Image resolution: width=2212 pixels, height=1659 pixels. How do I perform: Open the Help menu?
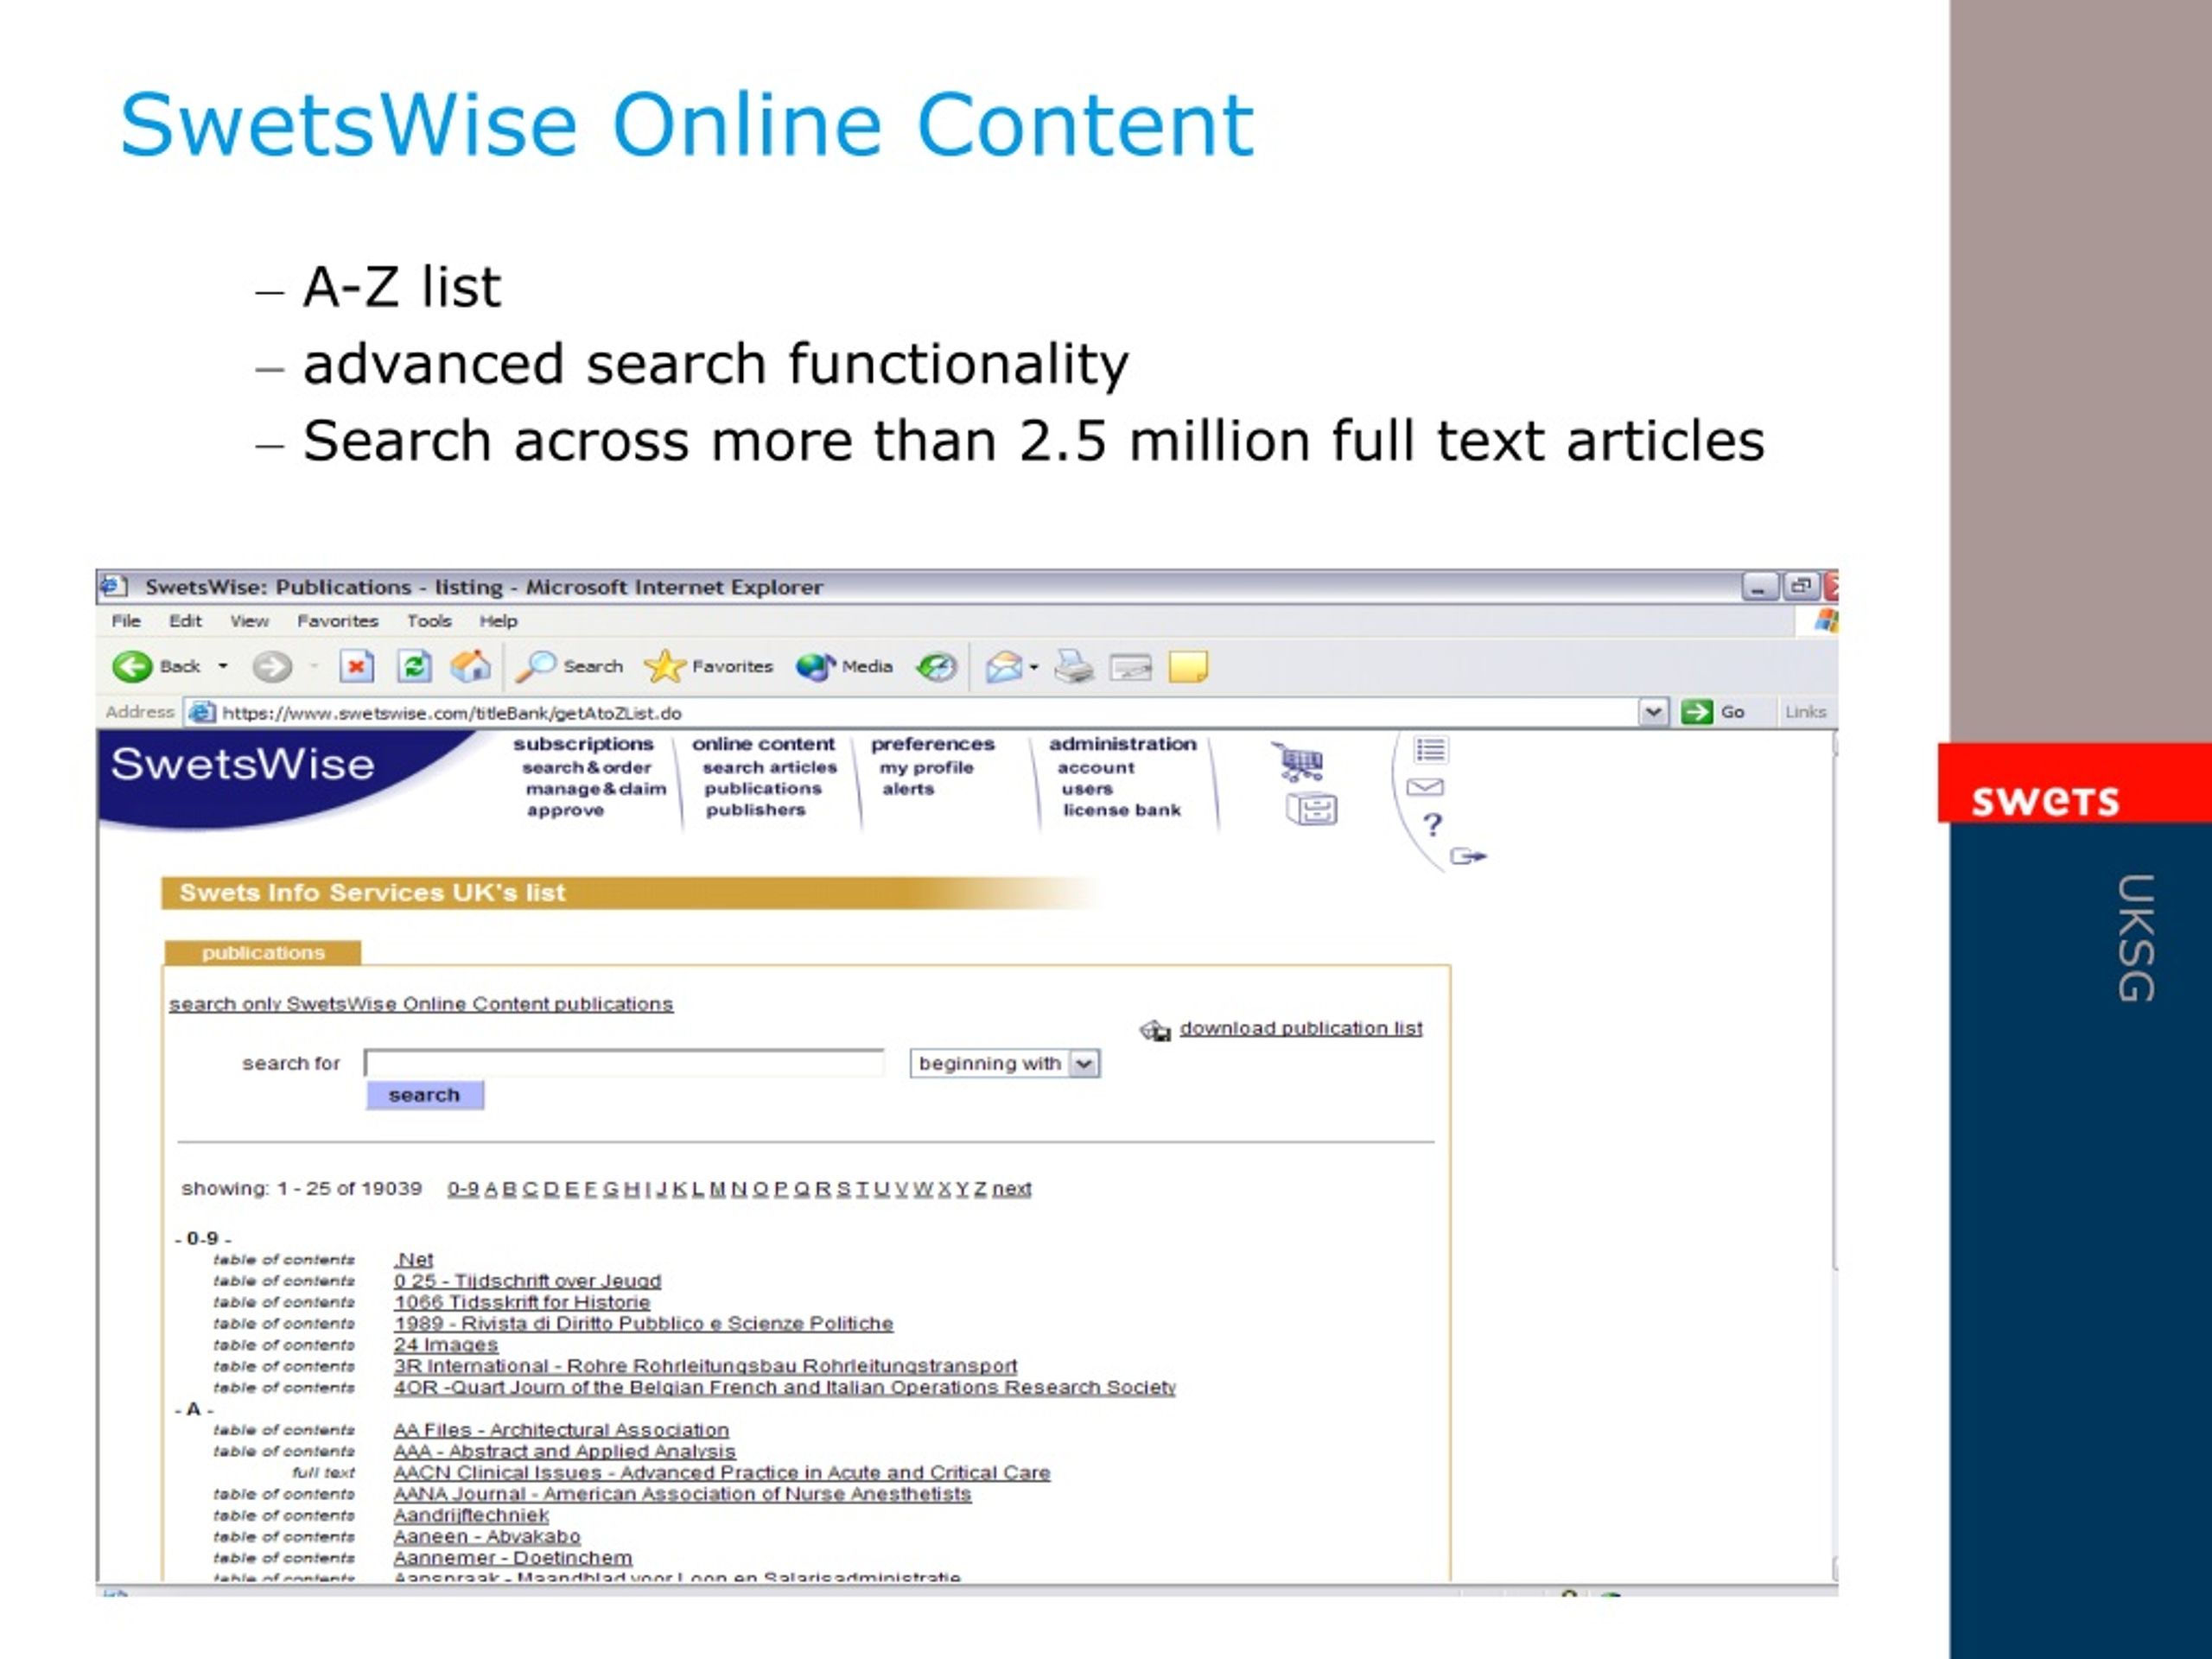498,621
